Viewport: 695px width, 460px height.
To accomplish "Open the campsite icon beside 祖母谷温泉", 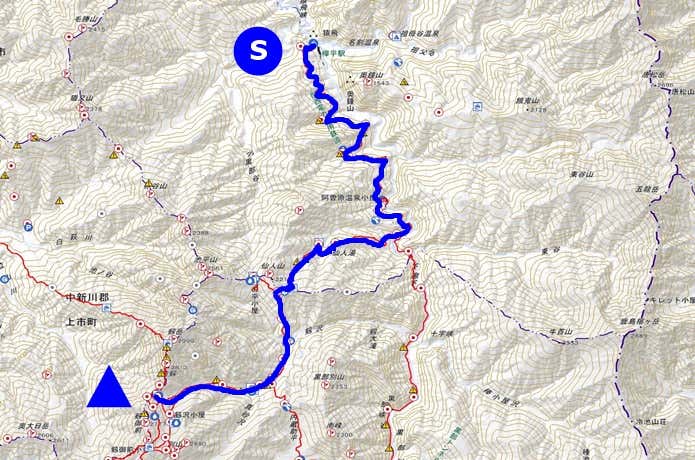I will tap(396, 36).
